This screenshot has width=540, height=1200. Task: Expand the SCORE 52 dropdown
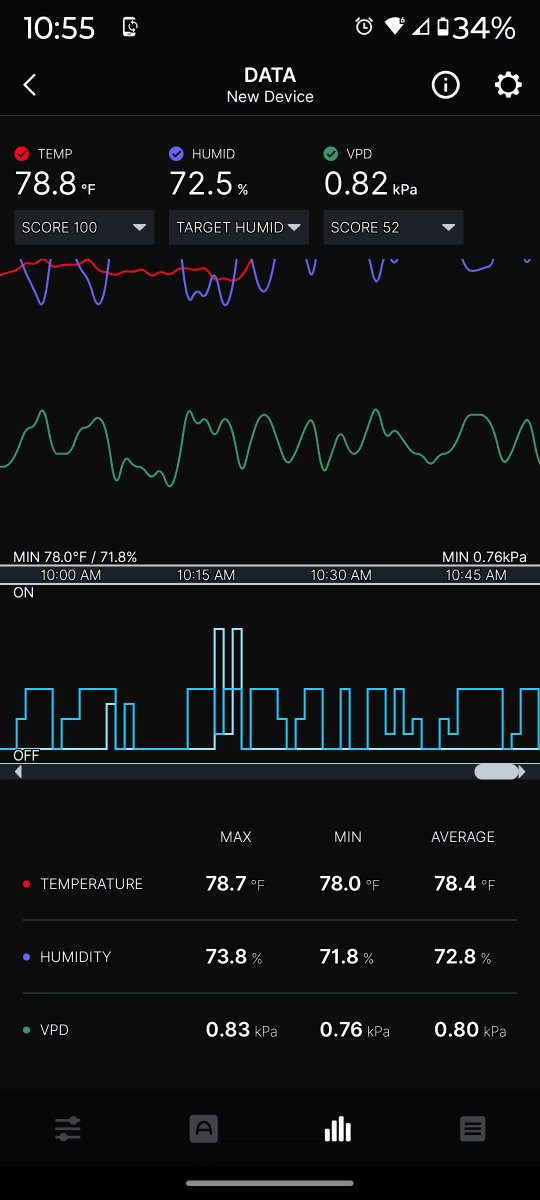coord(393,227)
